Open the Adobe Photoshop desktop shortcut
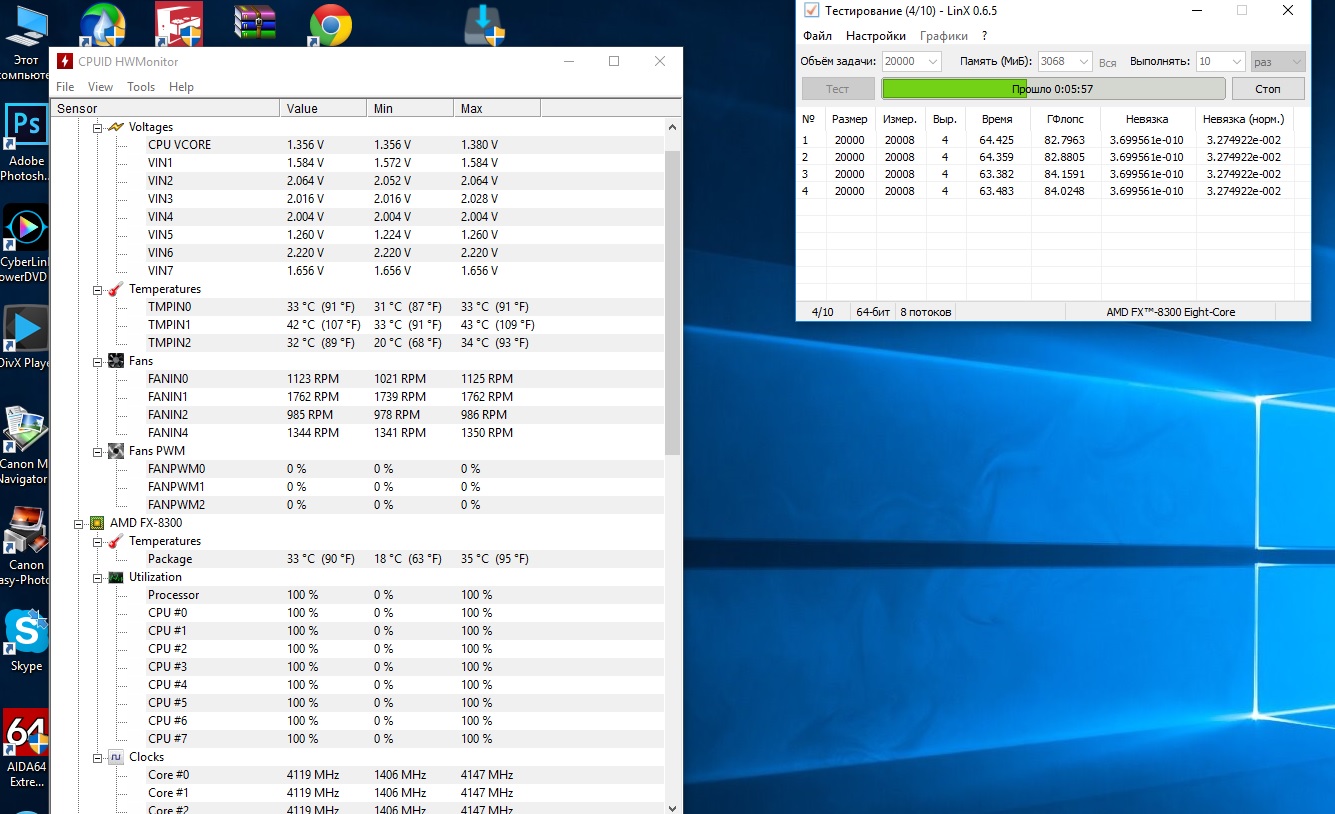The height and width of the screenshot is (814, 1335). tap(25, 143)
